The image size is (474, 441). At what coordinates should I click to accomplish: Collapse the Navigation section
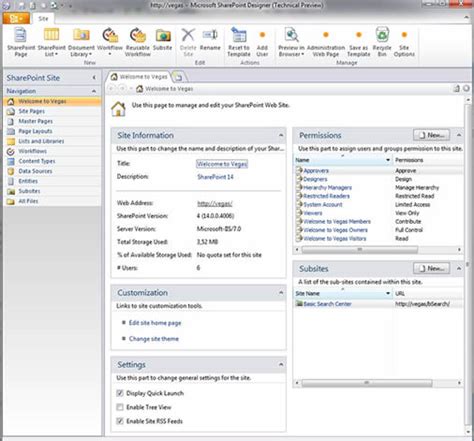pyautogui.click(x=94, y=91)
